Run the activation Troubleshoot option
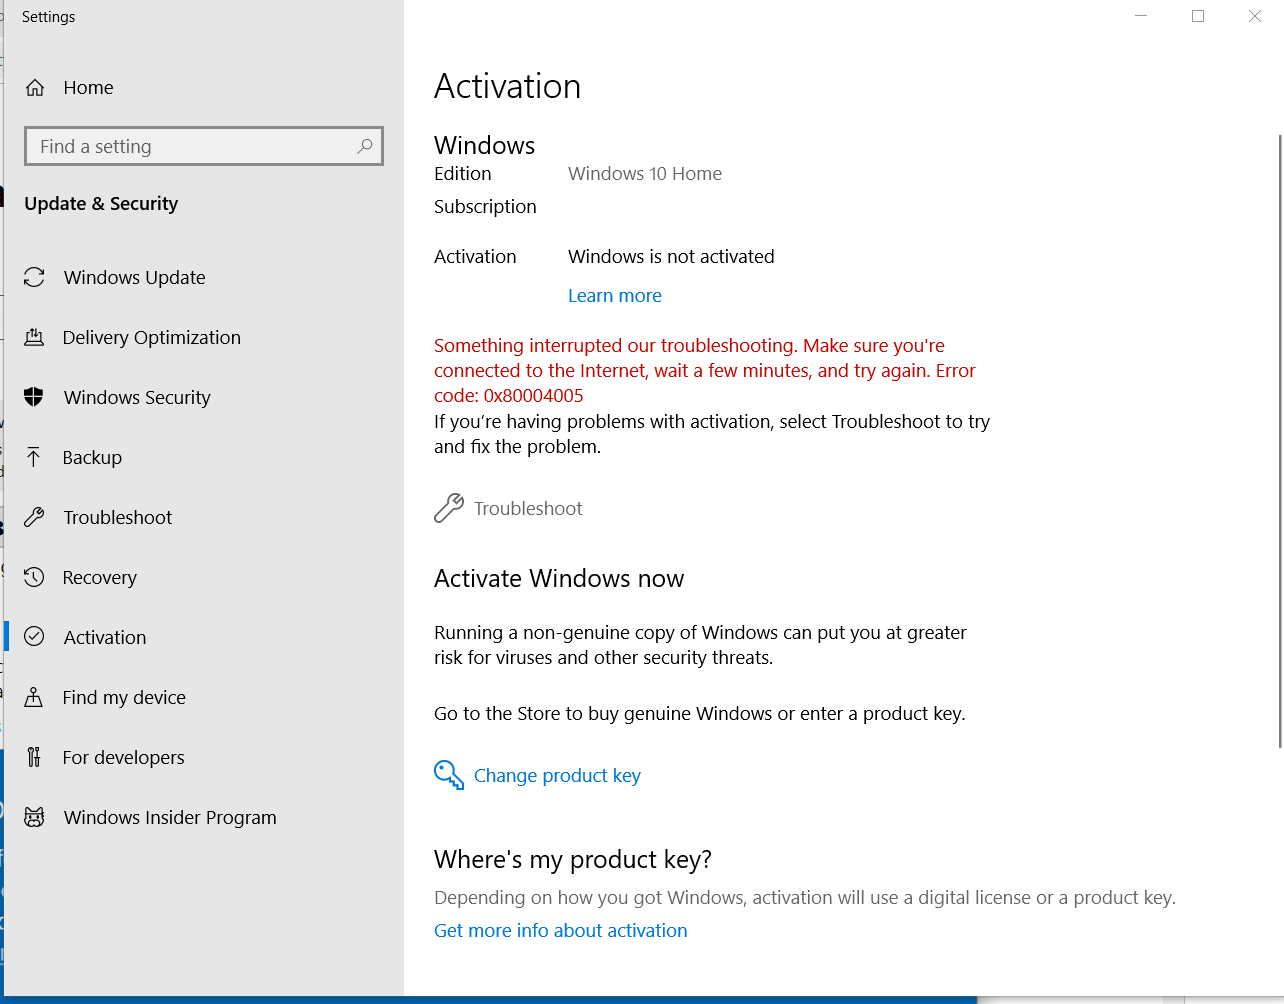 click(x=528, y=508)
